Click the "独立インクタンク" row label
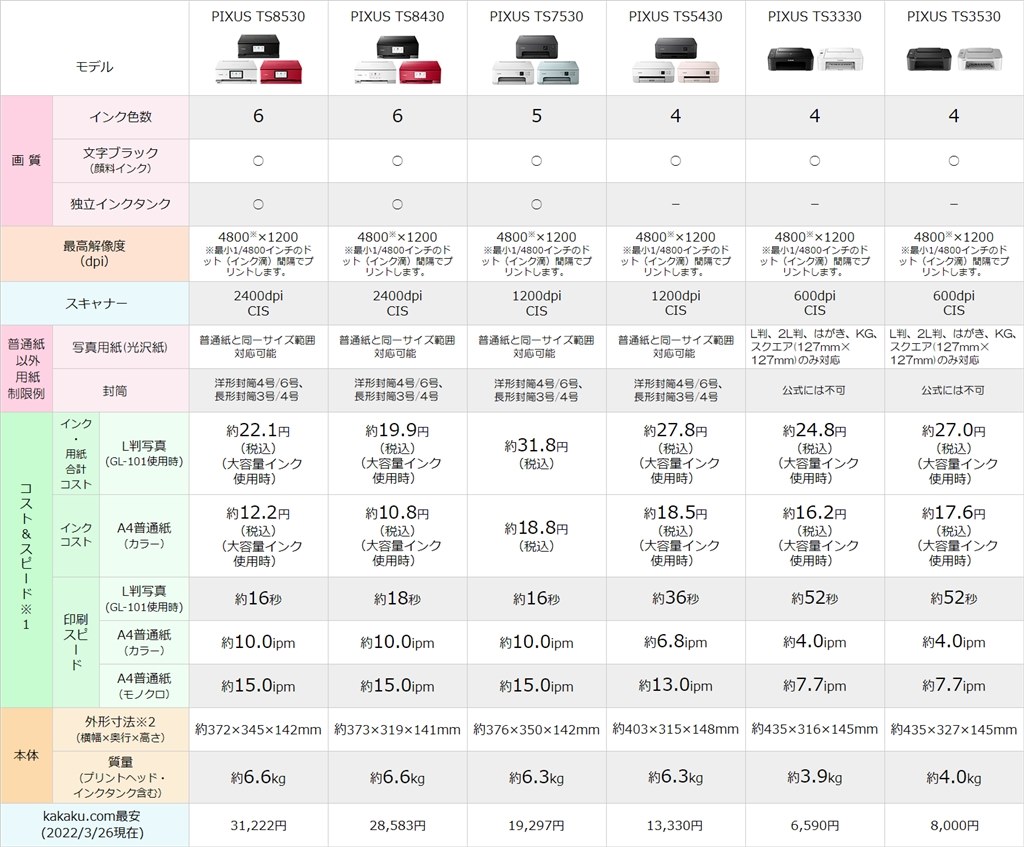Image resolution: width=1024 pixels, height=847 pixels. (x=120, y=204)
